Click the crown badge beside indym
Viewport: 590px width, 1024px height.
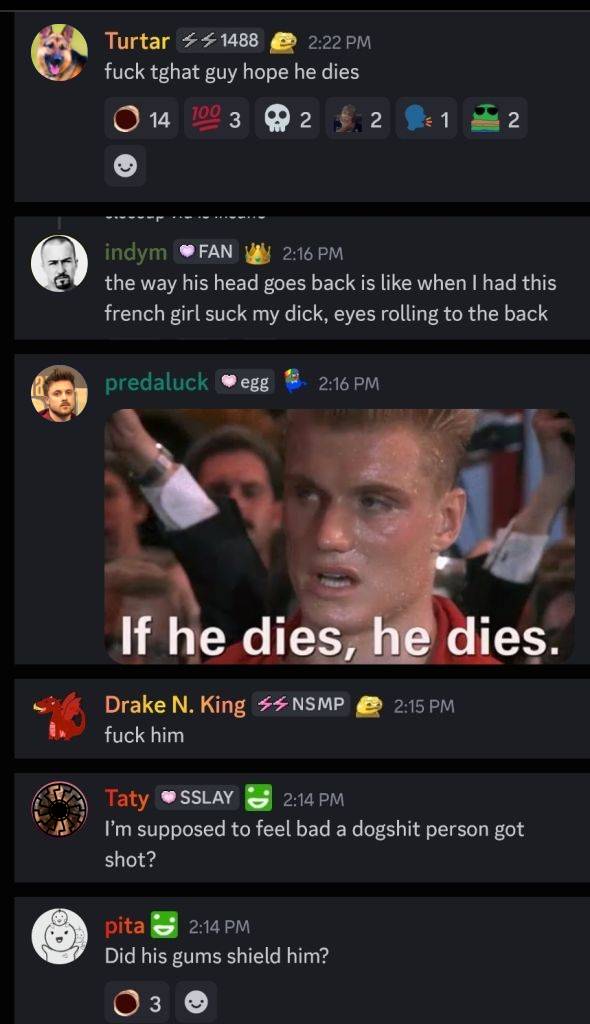pyautogui.click(x=257, y=253)
